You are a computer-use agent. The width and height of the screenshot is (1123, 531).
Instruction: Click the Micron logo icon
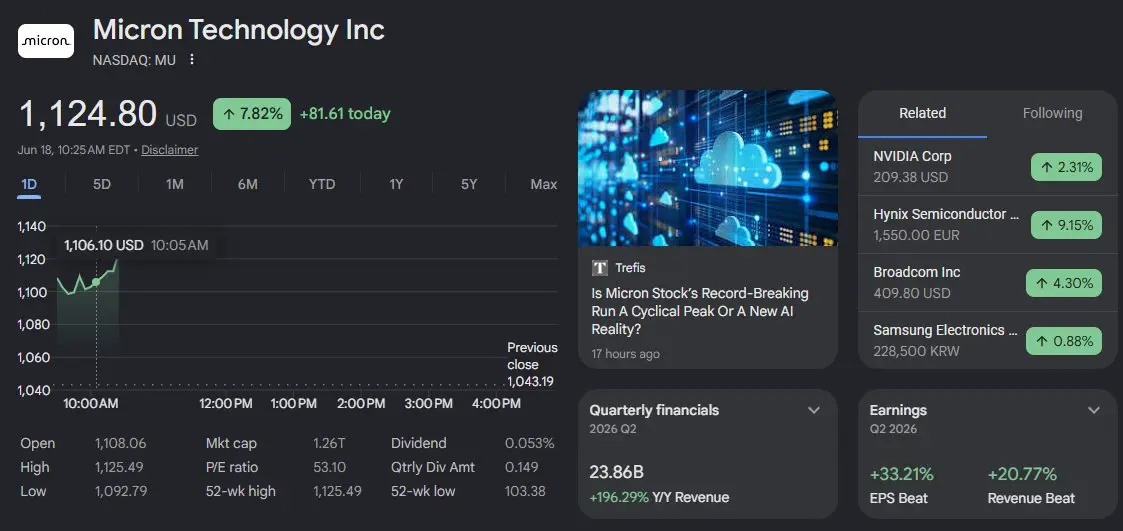46,41
